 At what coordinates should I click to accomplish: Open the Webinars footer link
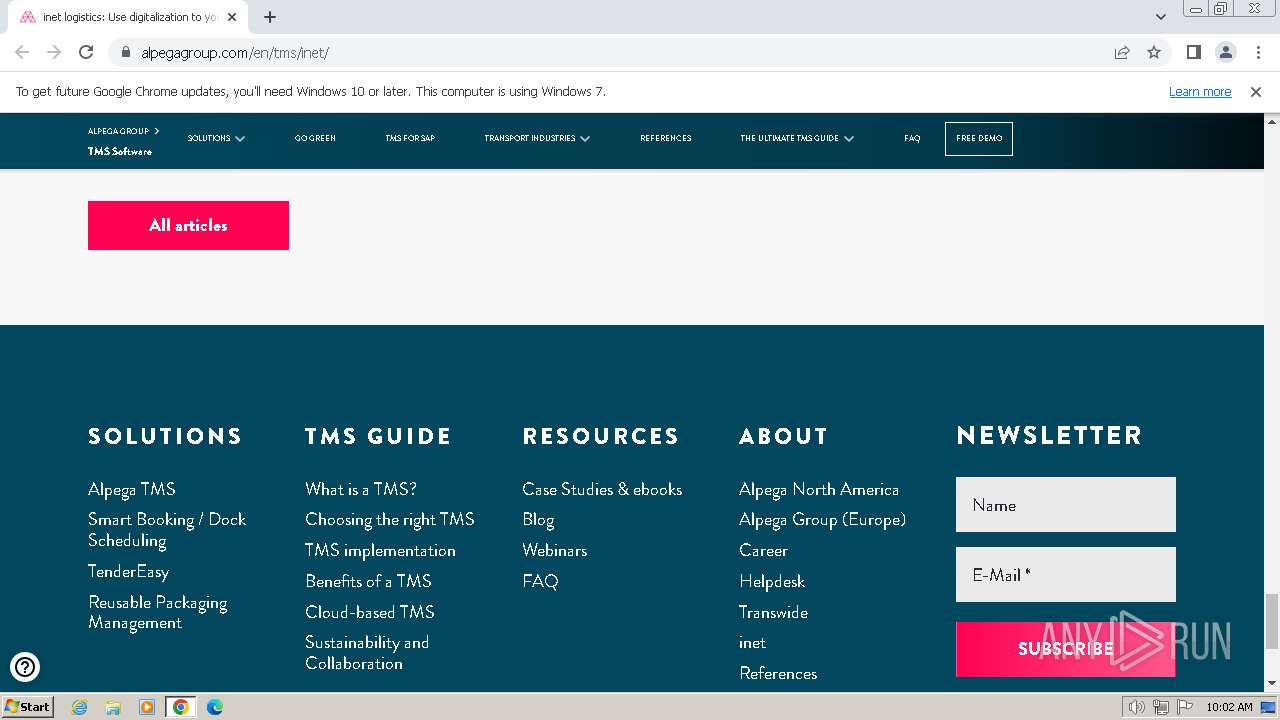[x=554, y=550]
